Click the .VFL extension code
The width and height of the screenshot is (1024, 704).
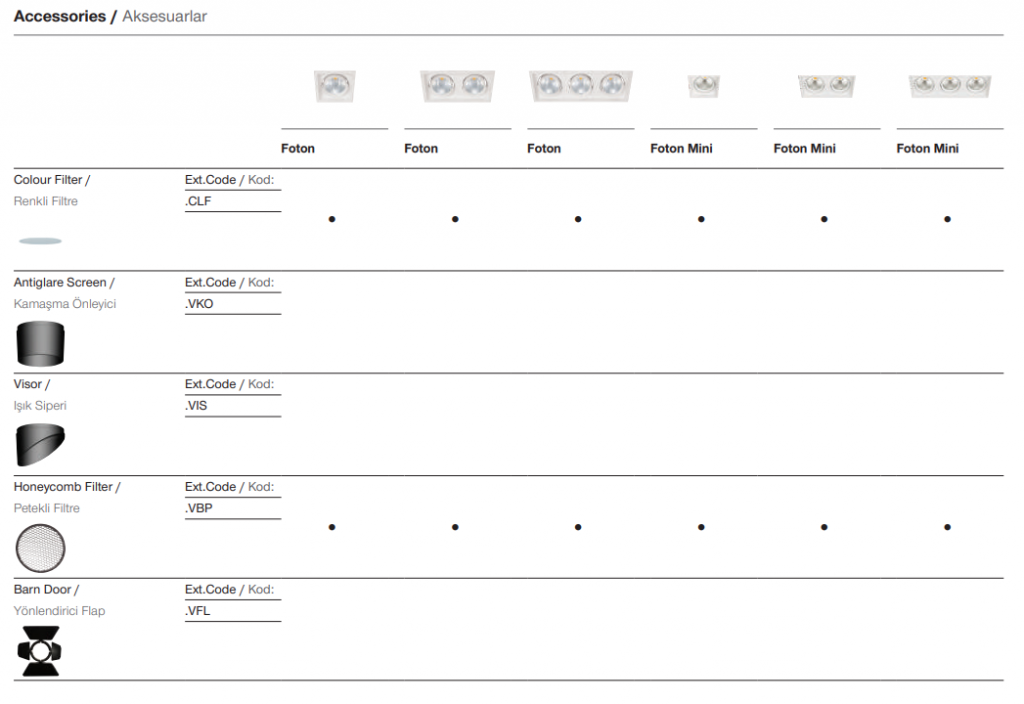click(198, 611)
